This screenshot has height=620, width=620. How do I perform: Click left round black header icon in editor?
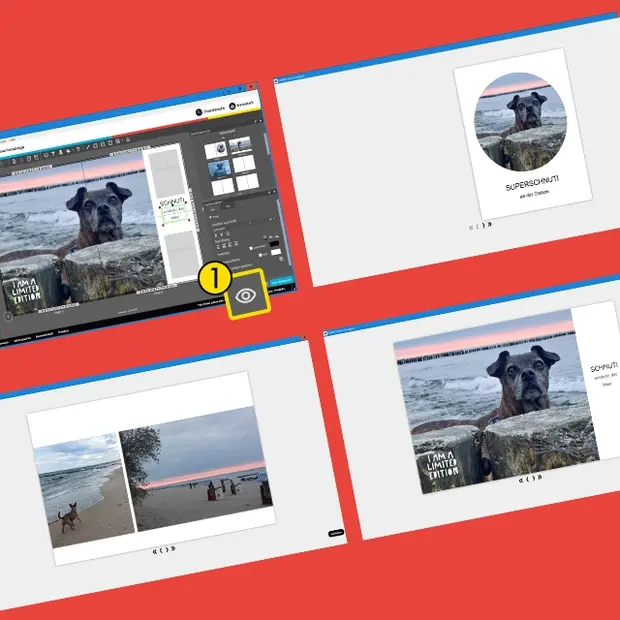199,112
